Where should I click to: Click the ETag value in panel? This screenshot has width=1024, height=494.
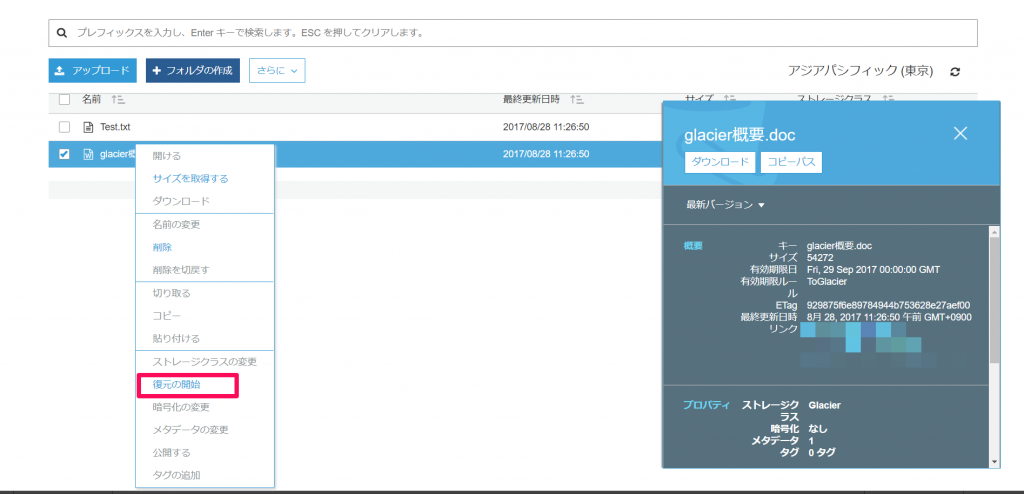click(888, 305)
